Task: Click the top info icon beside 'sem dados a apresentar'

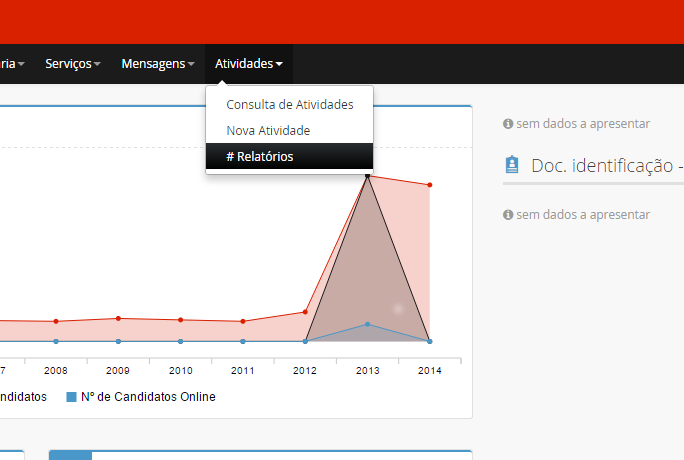Action: (508, 124)
